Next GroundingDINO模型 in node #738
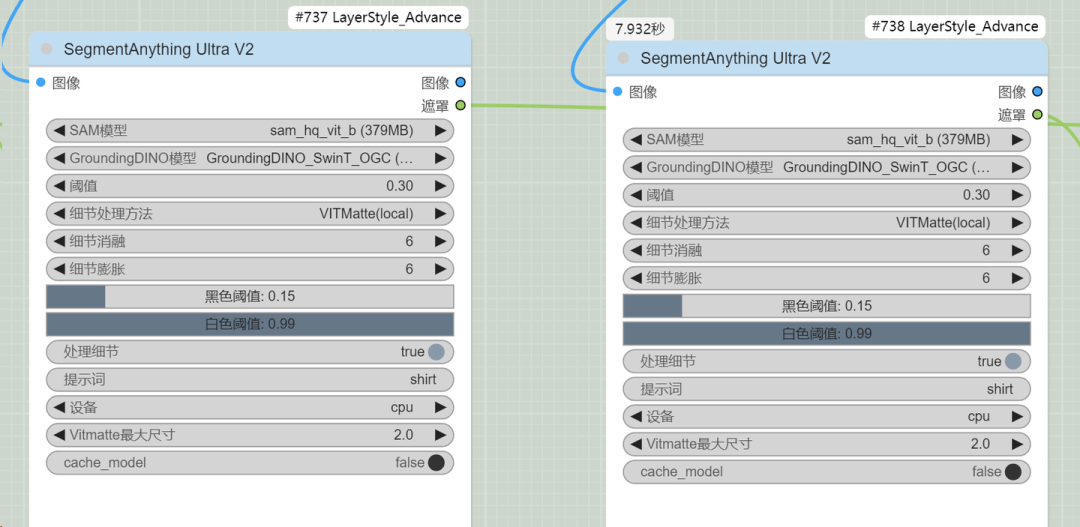The height and width of the screenshot is (527, 1080). (1017, 167)
